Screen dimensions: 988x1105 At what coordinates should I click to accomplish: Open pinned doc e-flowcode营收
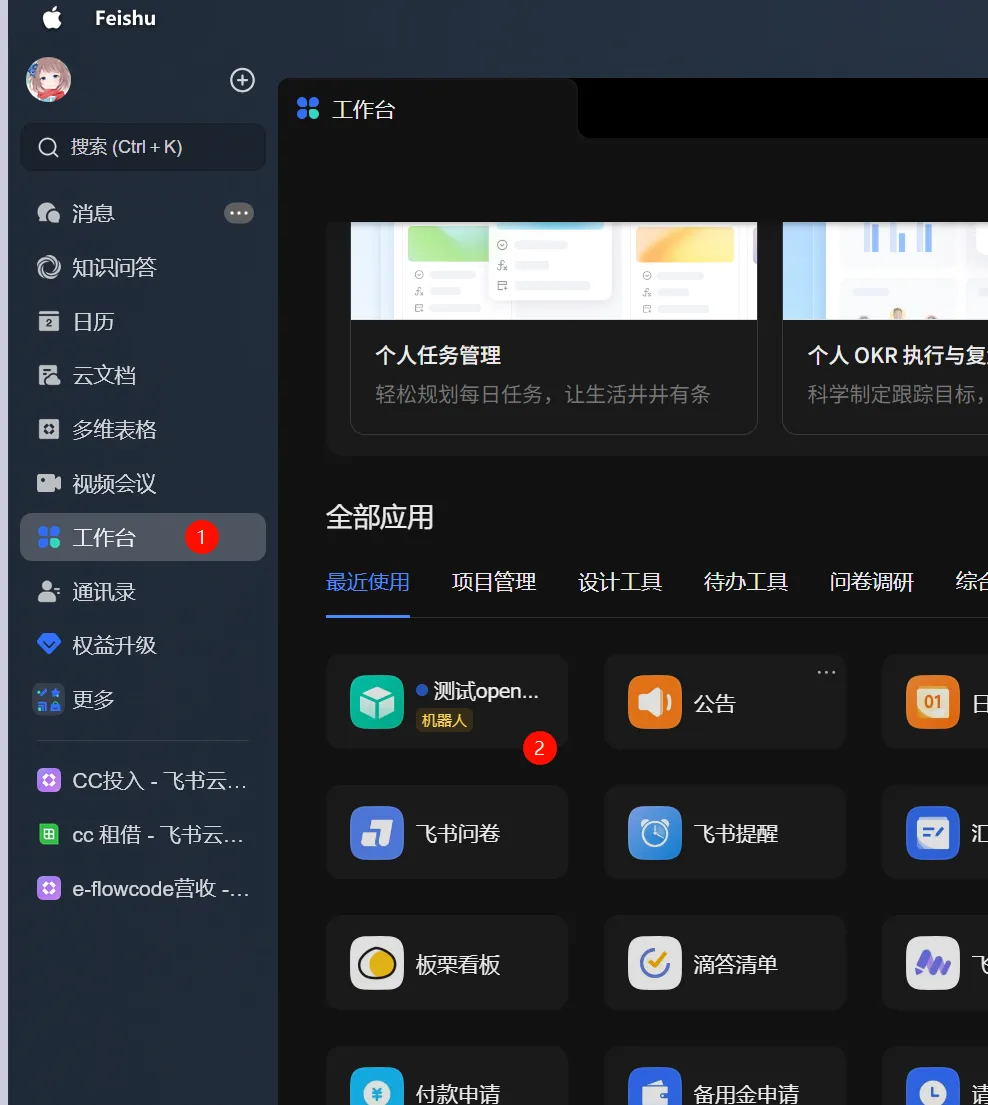click(143, 888)
